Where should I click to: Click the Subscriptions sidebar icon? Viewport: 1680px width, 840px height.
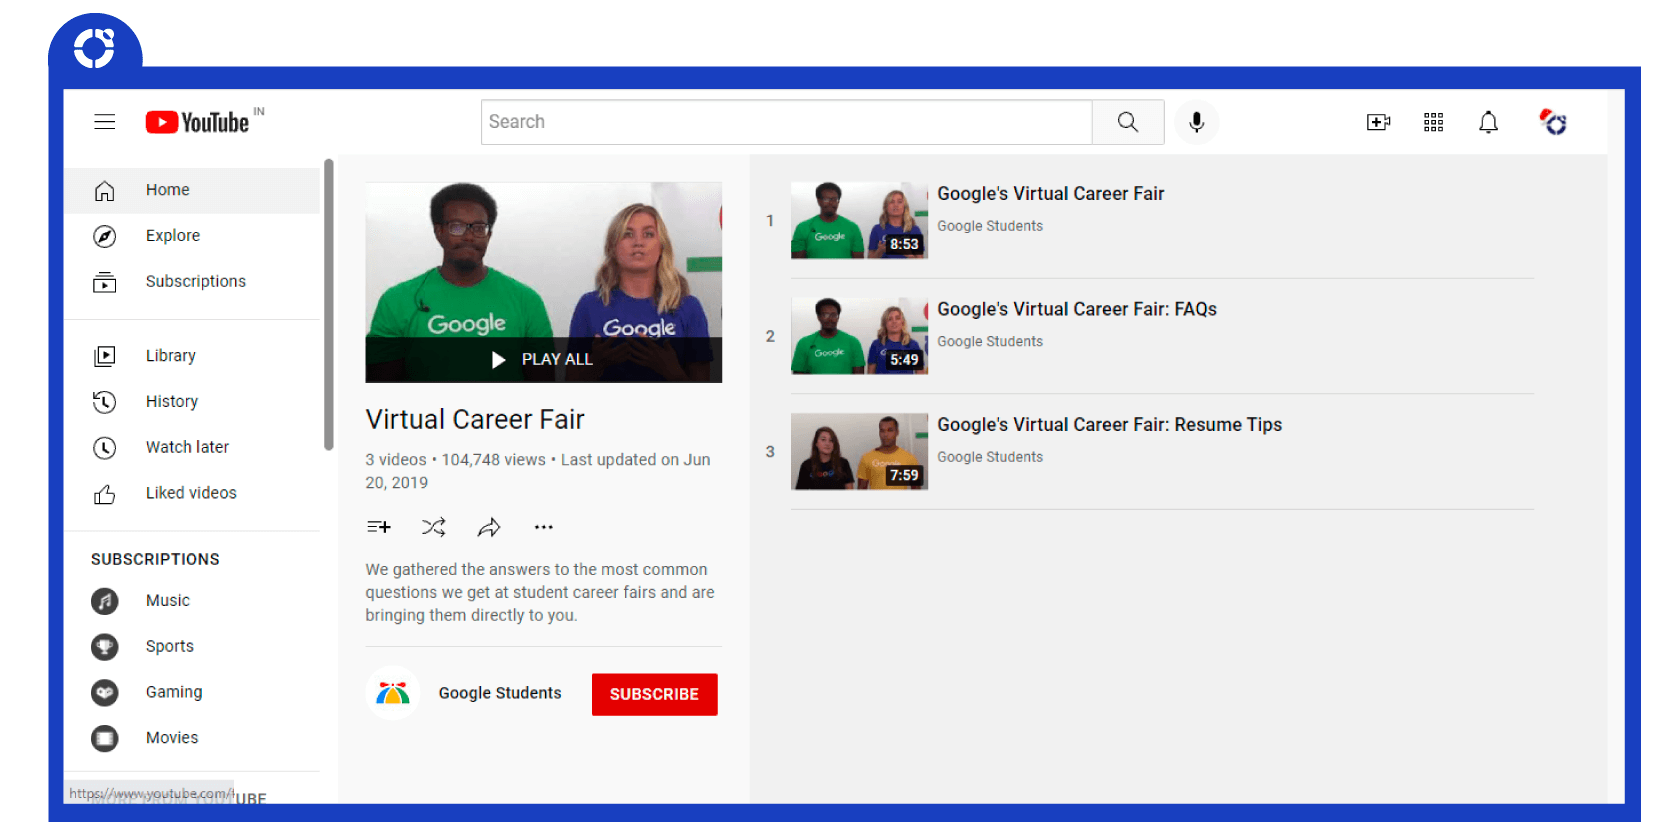[105, 282]
